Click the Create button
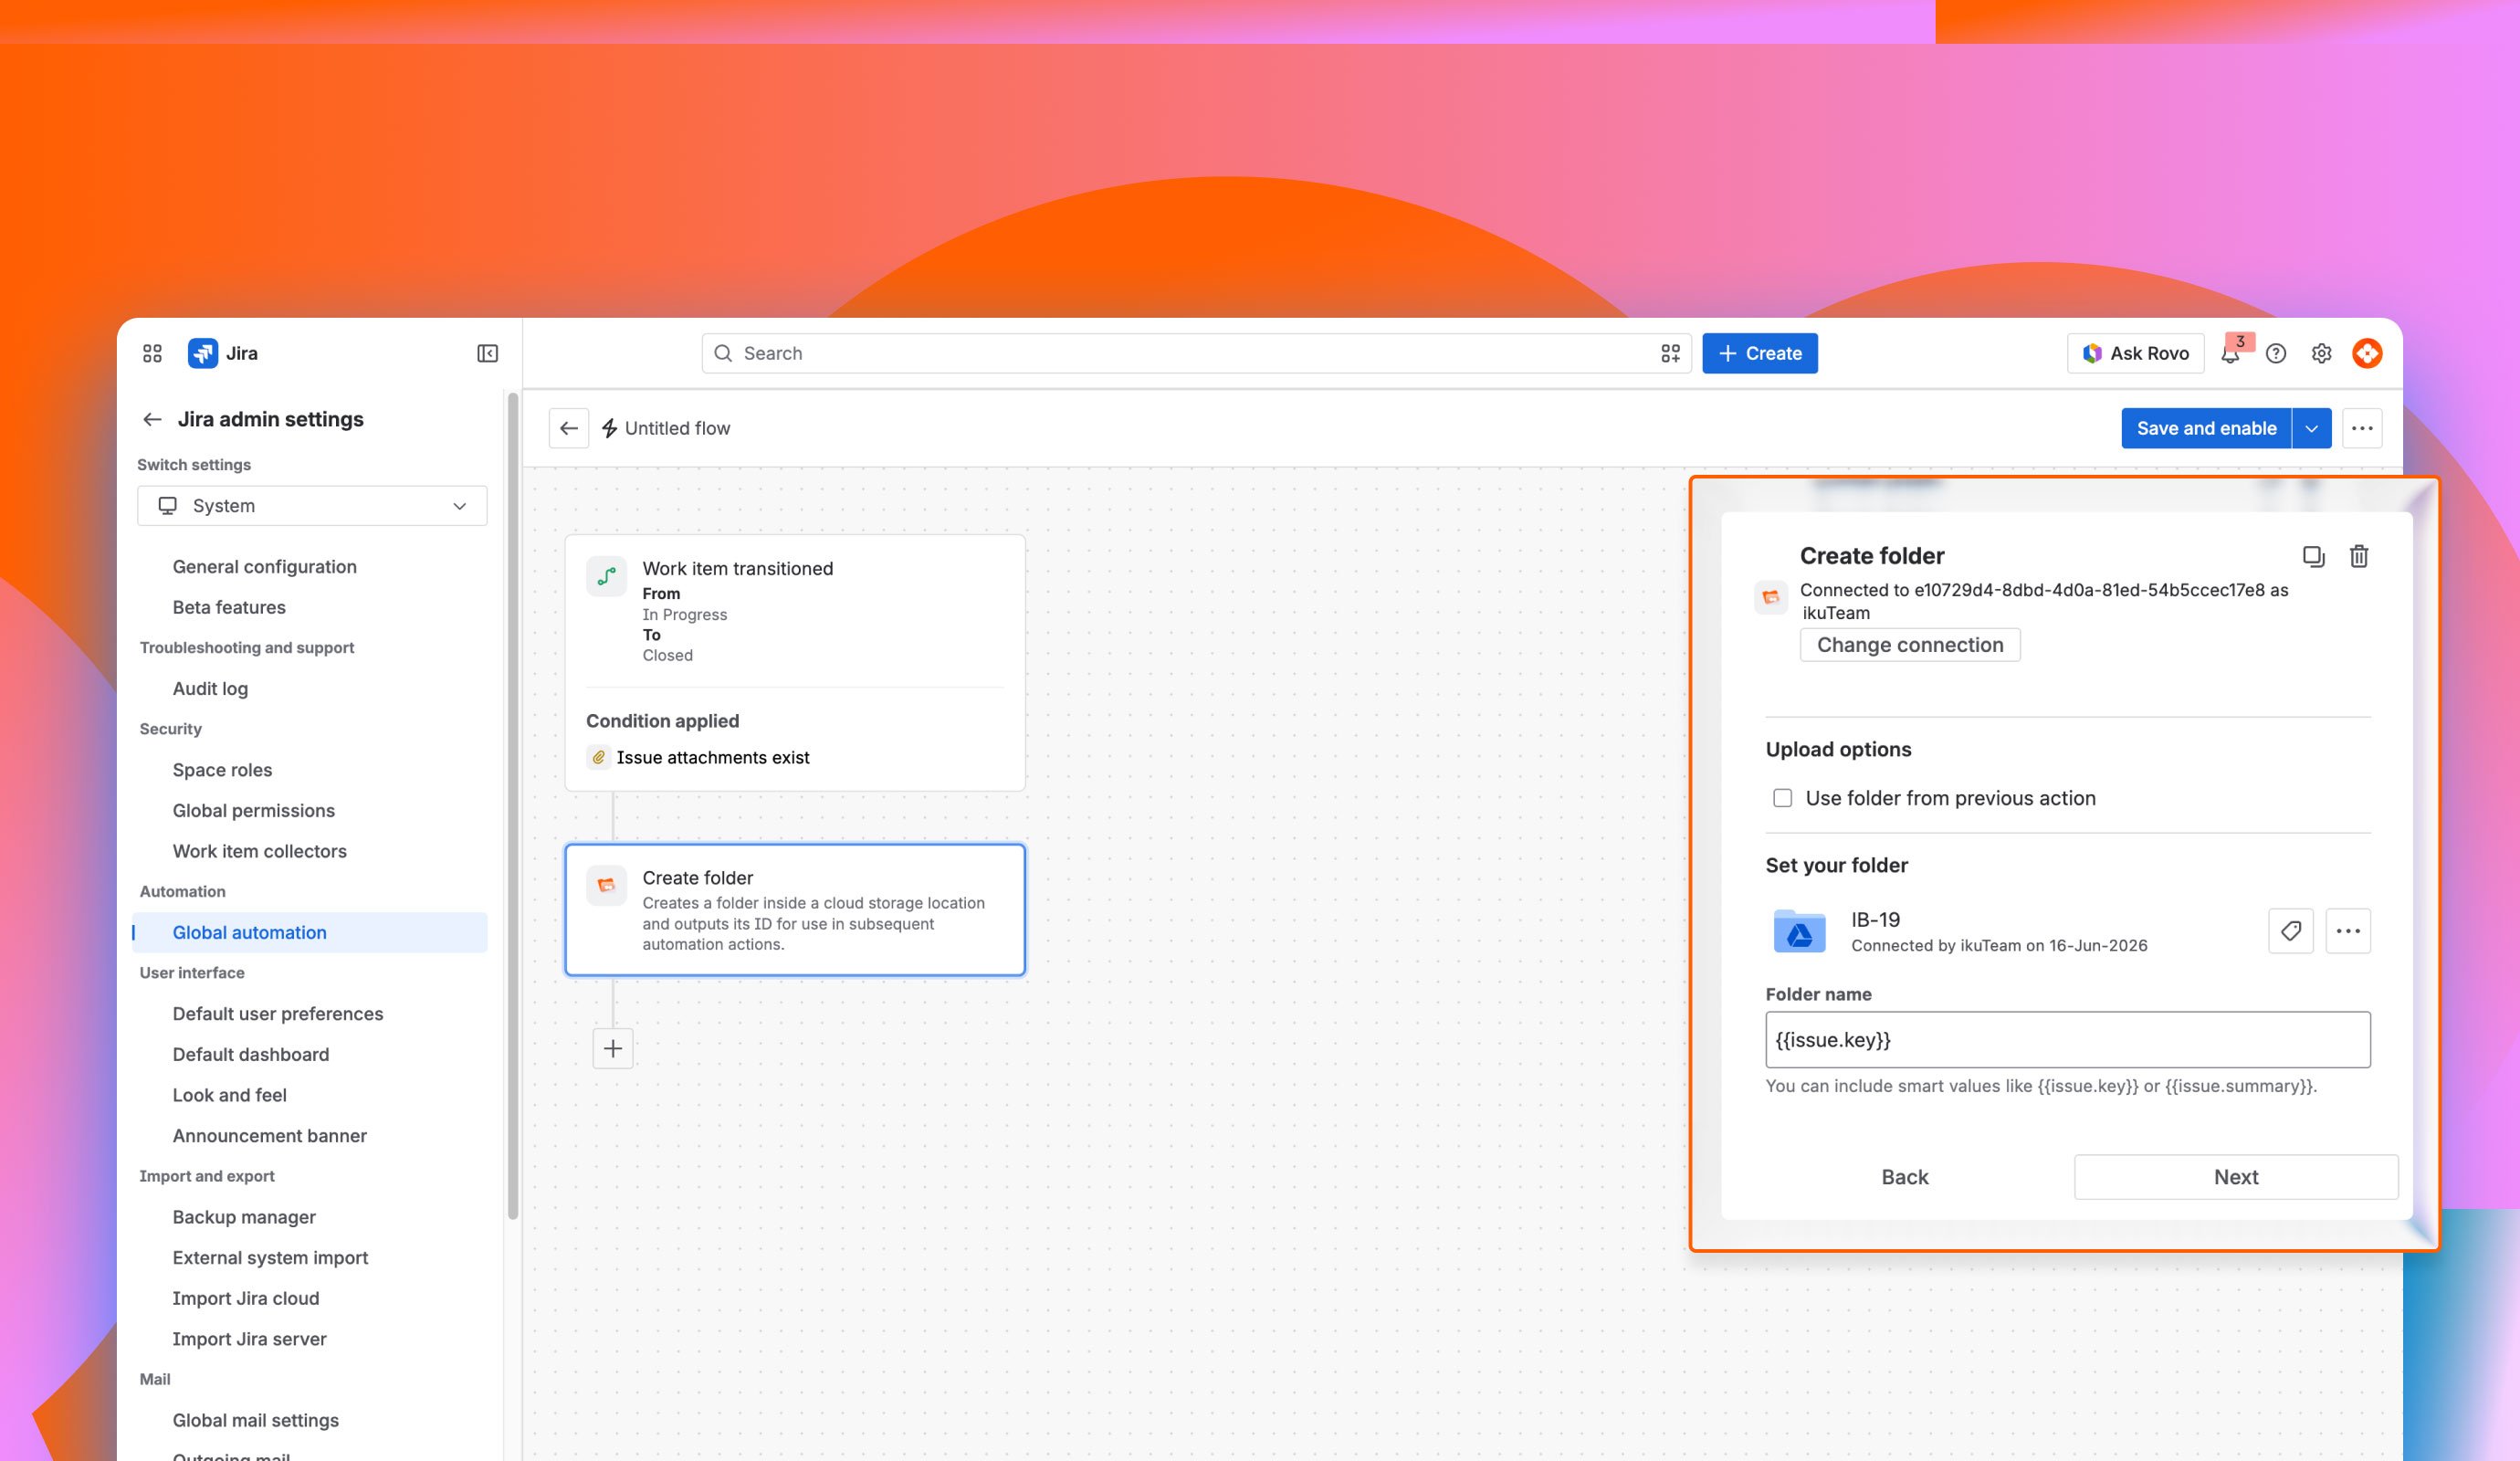This screenshot has width=2520, height=1461. point(1760,353)
